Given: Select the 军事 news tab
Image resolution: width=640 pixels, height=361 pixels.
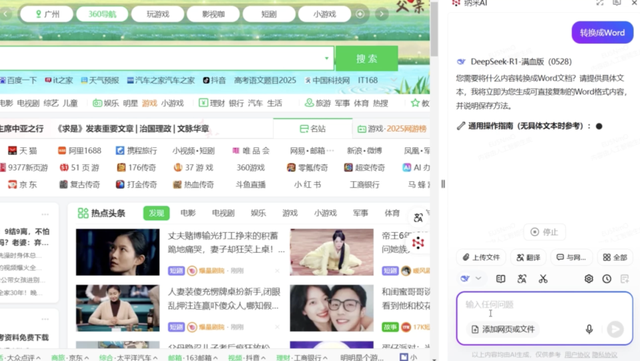Looking at the screenshot, I should 360,213.
